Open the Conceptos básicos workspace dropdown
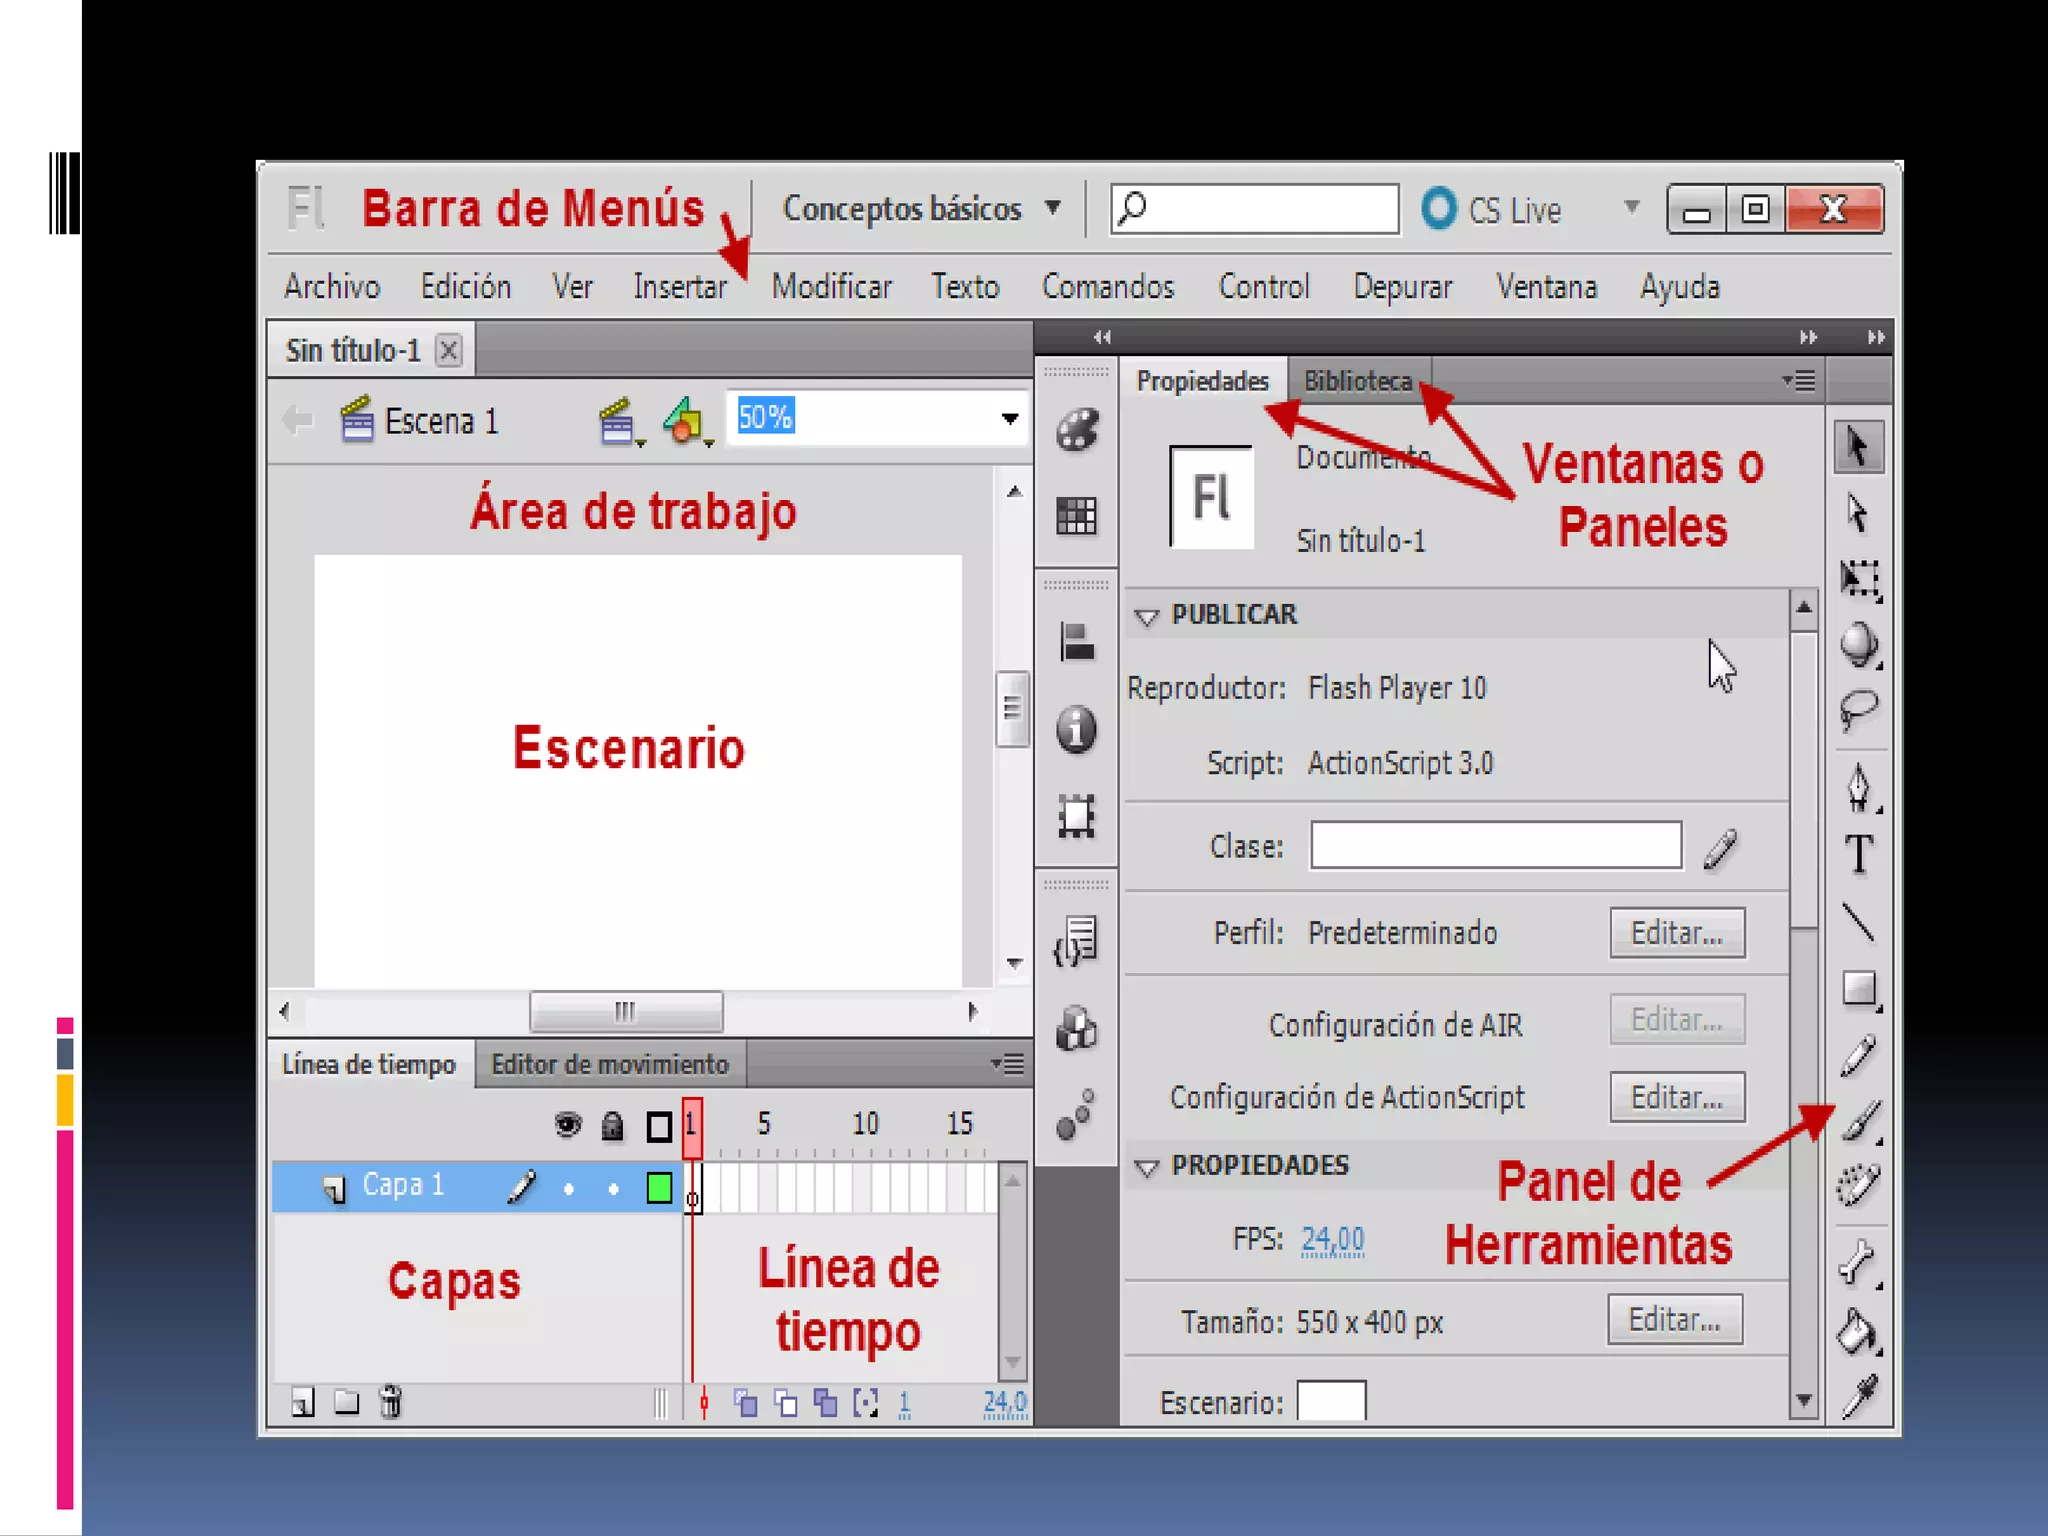The width and height of the screenshot is (2048, 1536). [920, 209]
